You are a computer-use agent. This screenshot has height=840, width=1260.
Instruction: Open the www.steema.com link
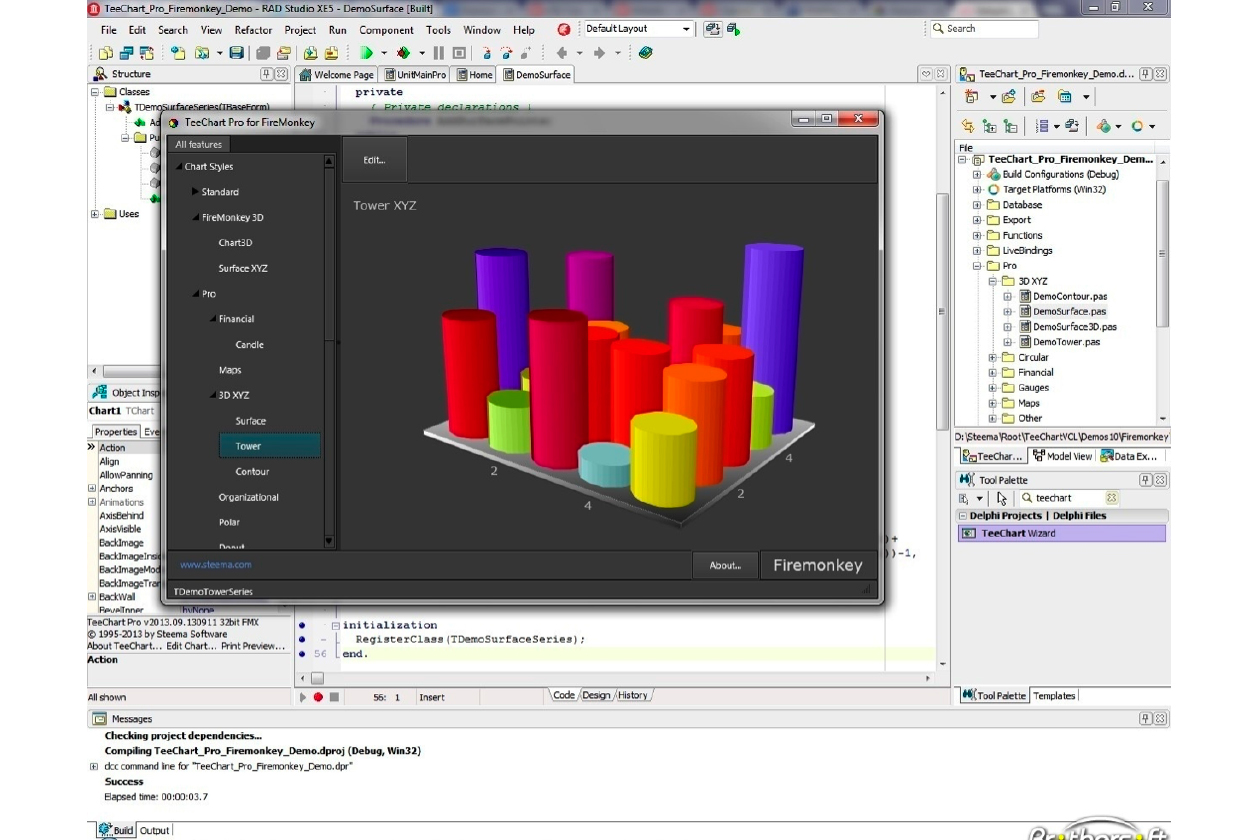[215, 565]
